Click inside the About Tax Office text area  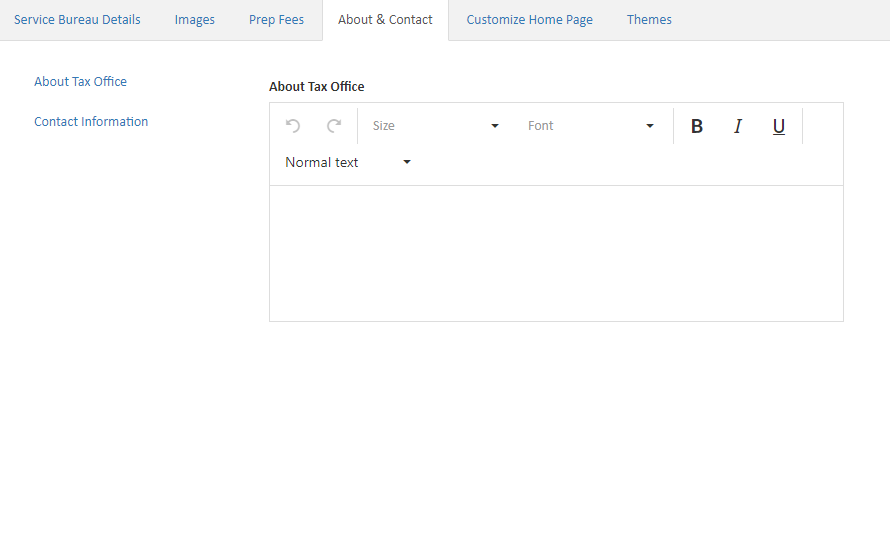pos(556,253)
